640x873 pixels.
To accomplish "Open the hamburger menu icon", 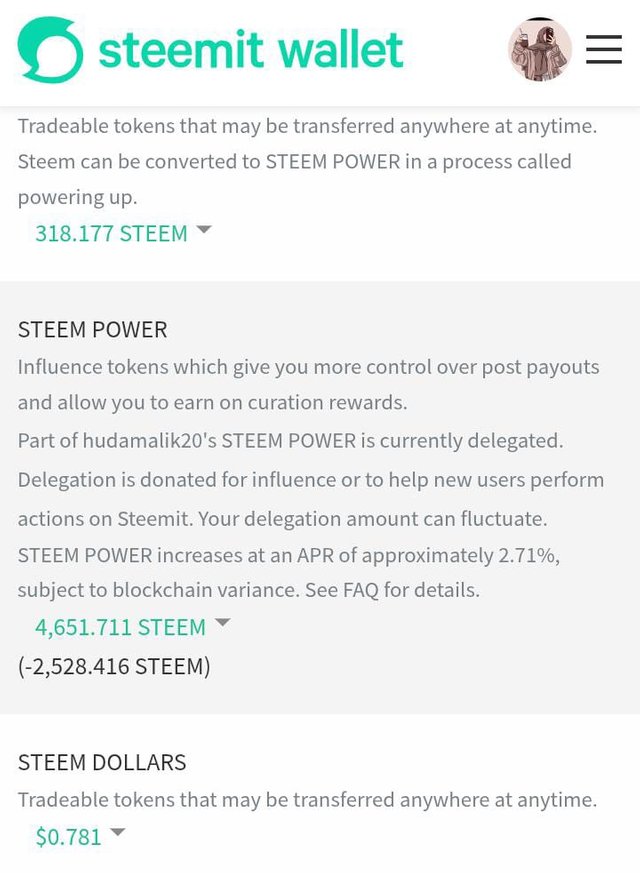I will (x=604, y=49).
